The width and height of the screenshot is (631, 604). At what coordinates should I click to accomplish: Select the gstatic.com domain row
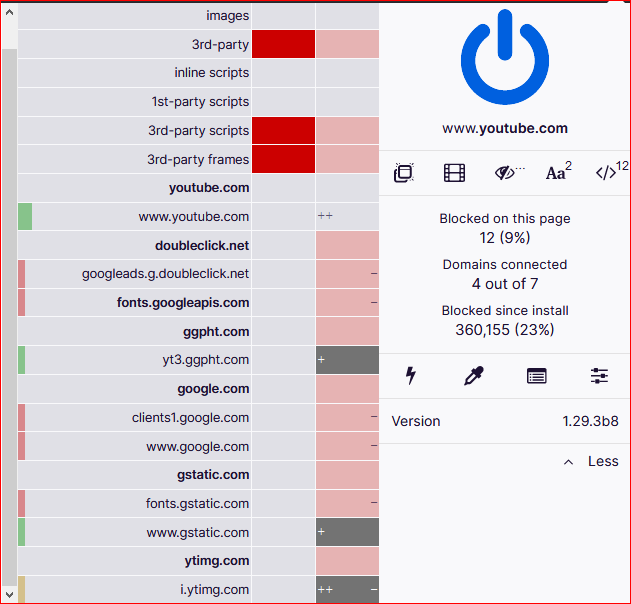(134, 475)
